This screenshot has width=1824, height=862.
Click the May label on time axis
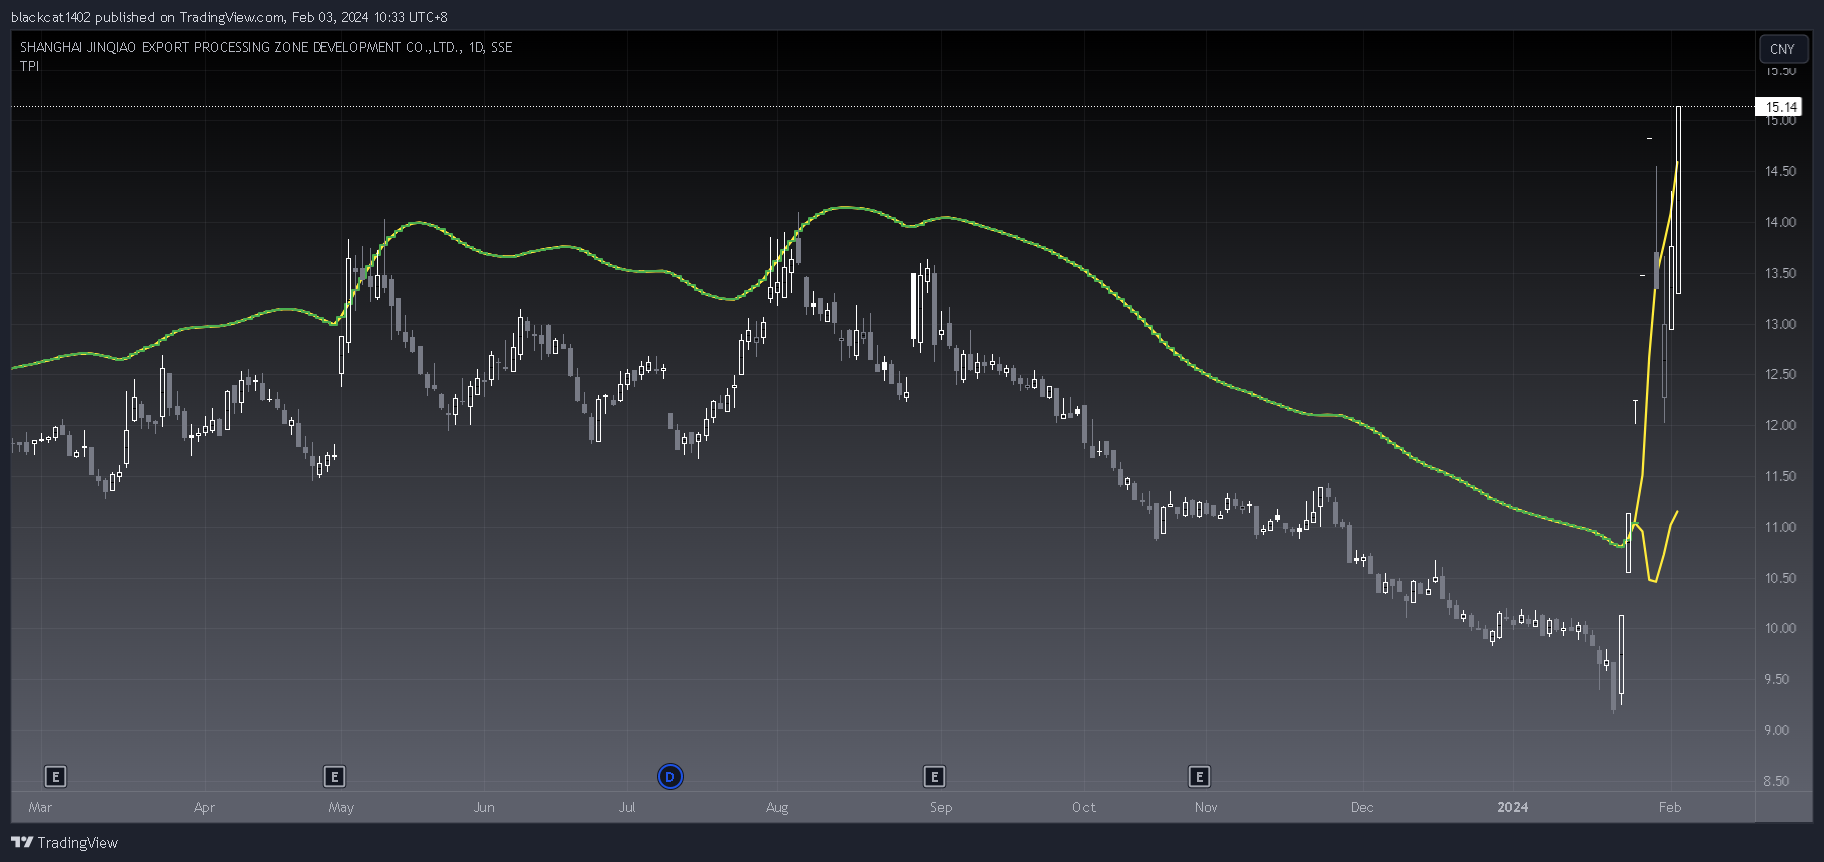click(341, 807)
